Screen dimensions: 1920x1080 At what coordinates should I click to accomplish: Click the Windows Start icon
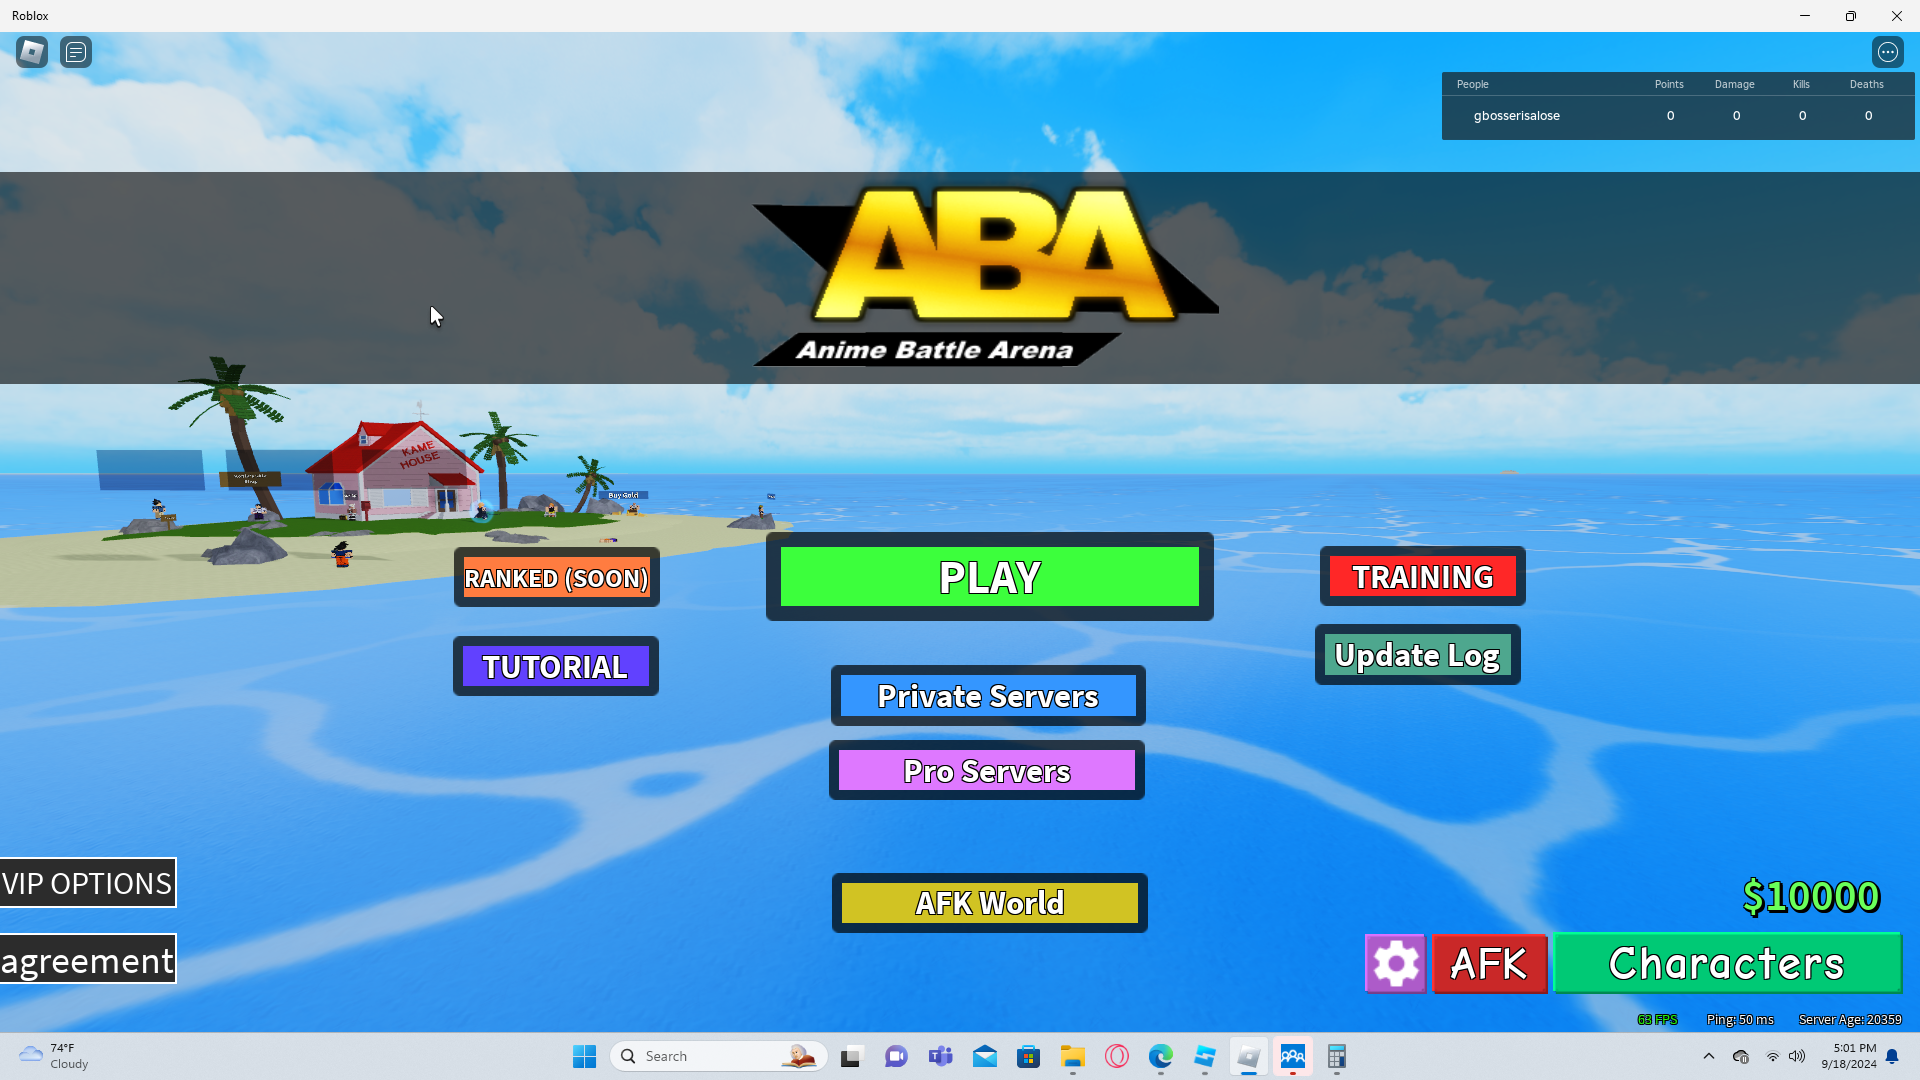click(584, 1056)
